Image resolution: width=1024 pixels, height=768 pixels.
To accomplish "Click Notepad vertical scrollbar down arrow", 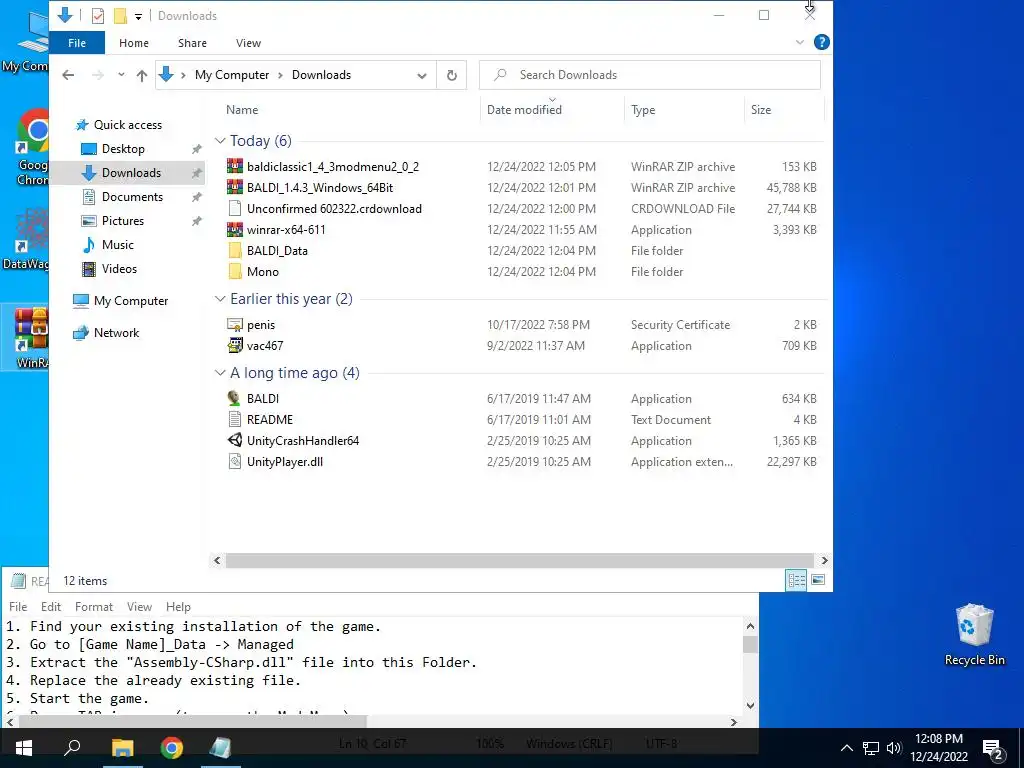I will click(x=750, y=705).
